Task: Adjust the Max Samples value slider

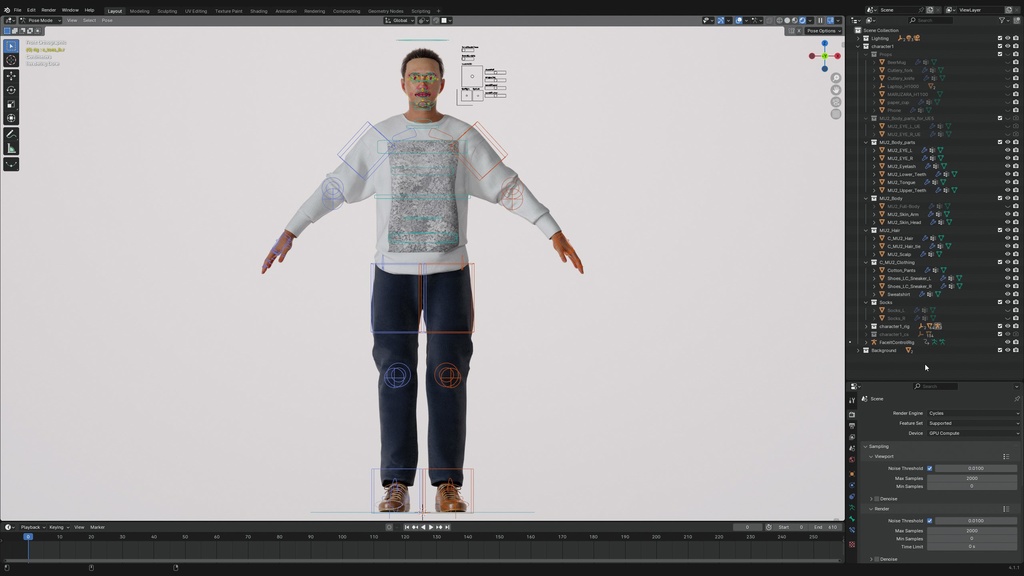Action: [x=972, y=476]
